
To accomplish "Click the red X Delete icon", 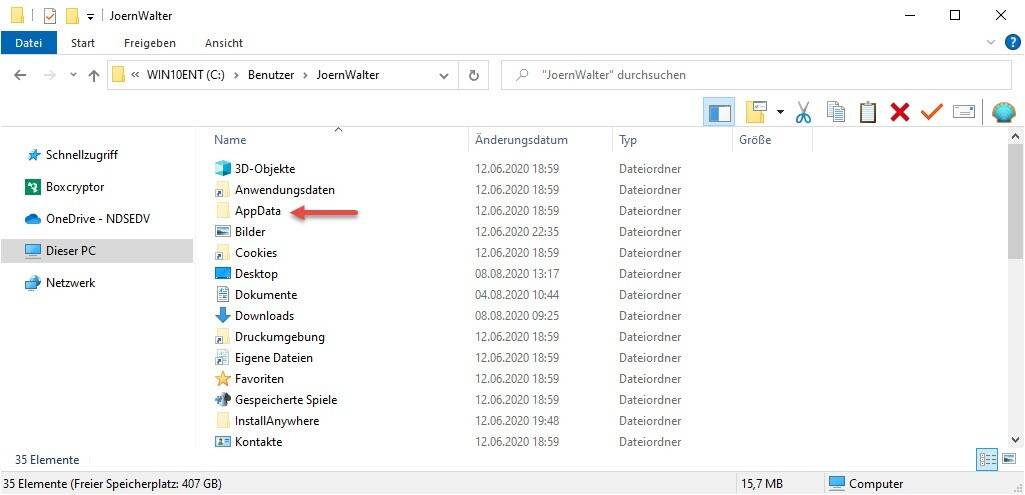I will click(x=899, y=112).
